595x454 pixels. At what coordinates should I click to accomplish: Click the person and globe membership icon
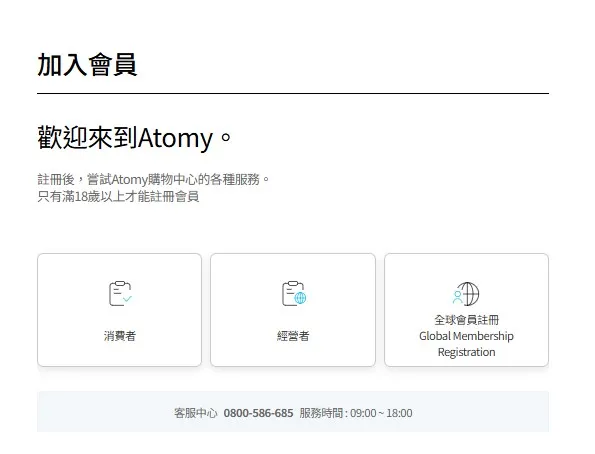(466, 293)
